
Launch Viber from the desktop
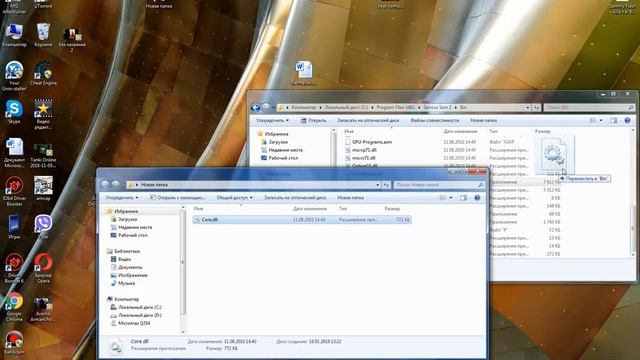(43, 227)
